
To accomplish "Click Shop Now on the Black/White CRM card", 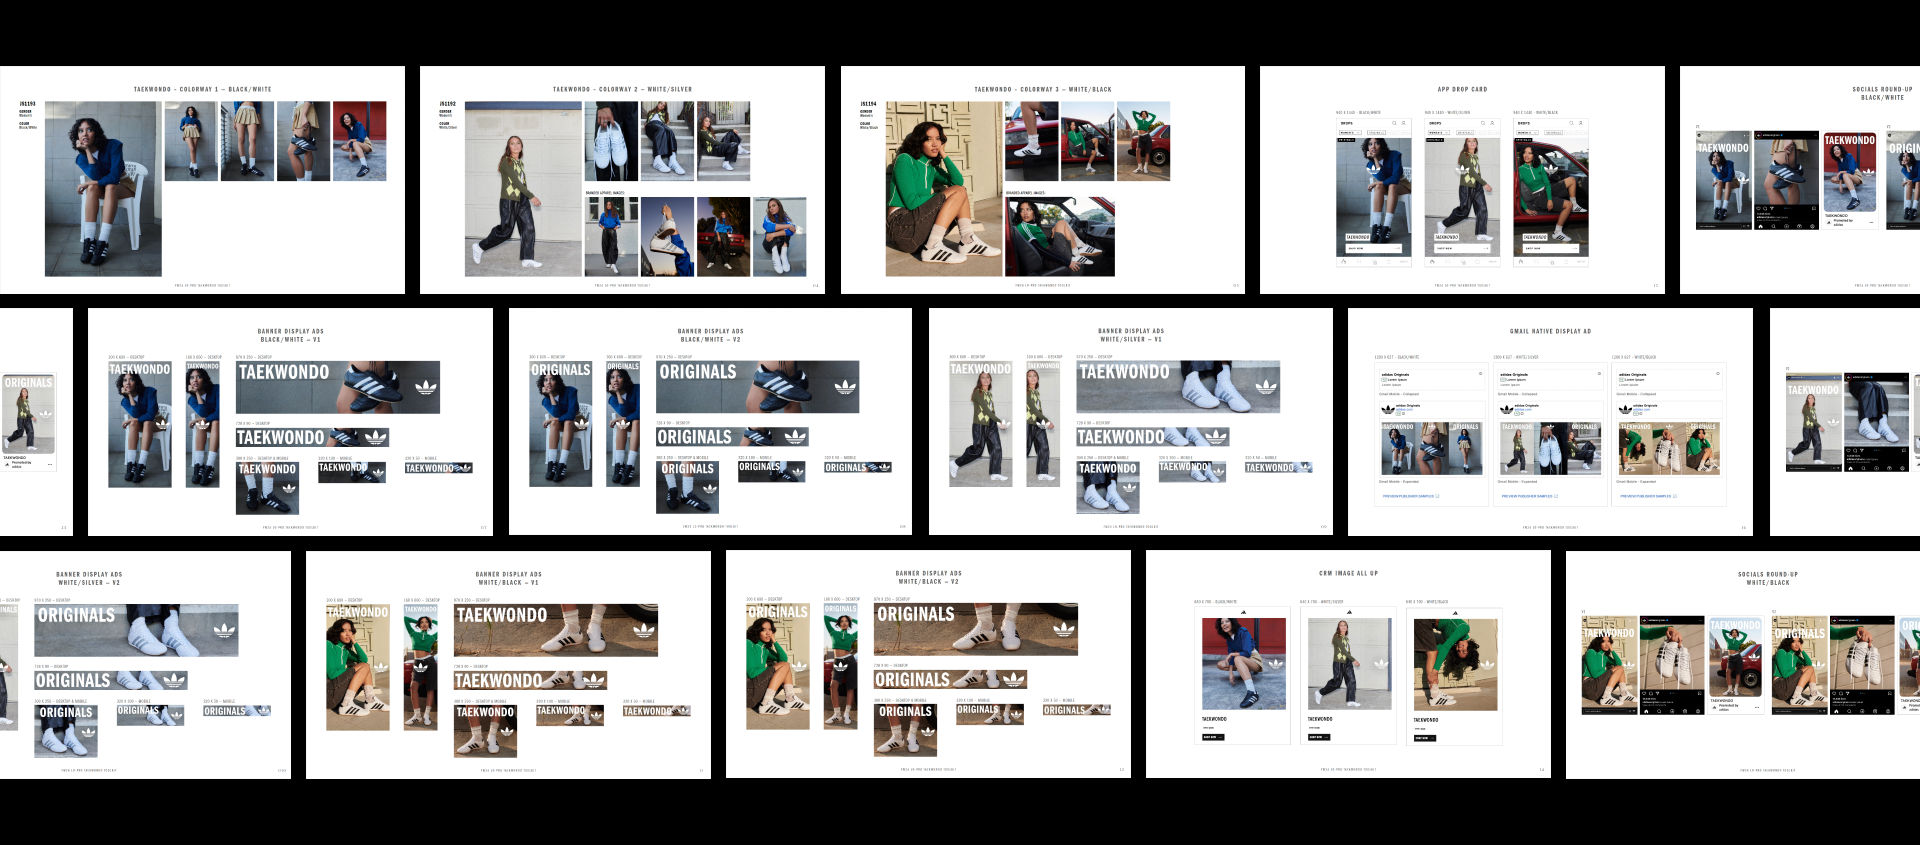I will 1212,737.
